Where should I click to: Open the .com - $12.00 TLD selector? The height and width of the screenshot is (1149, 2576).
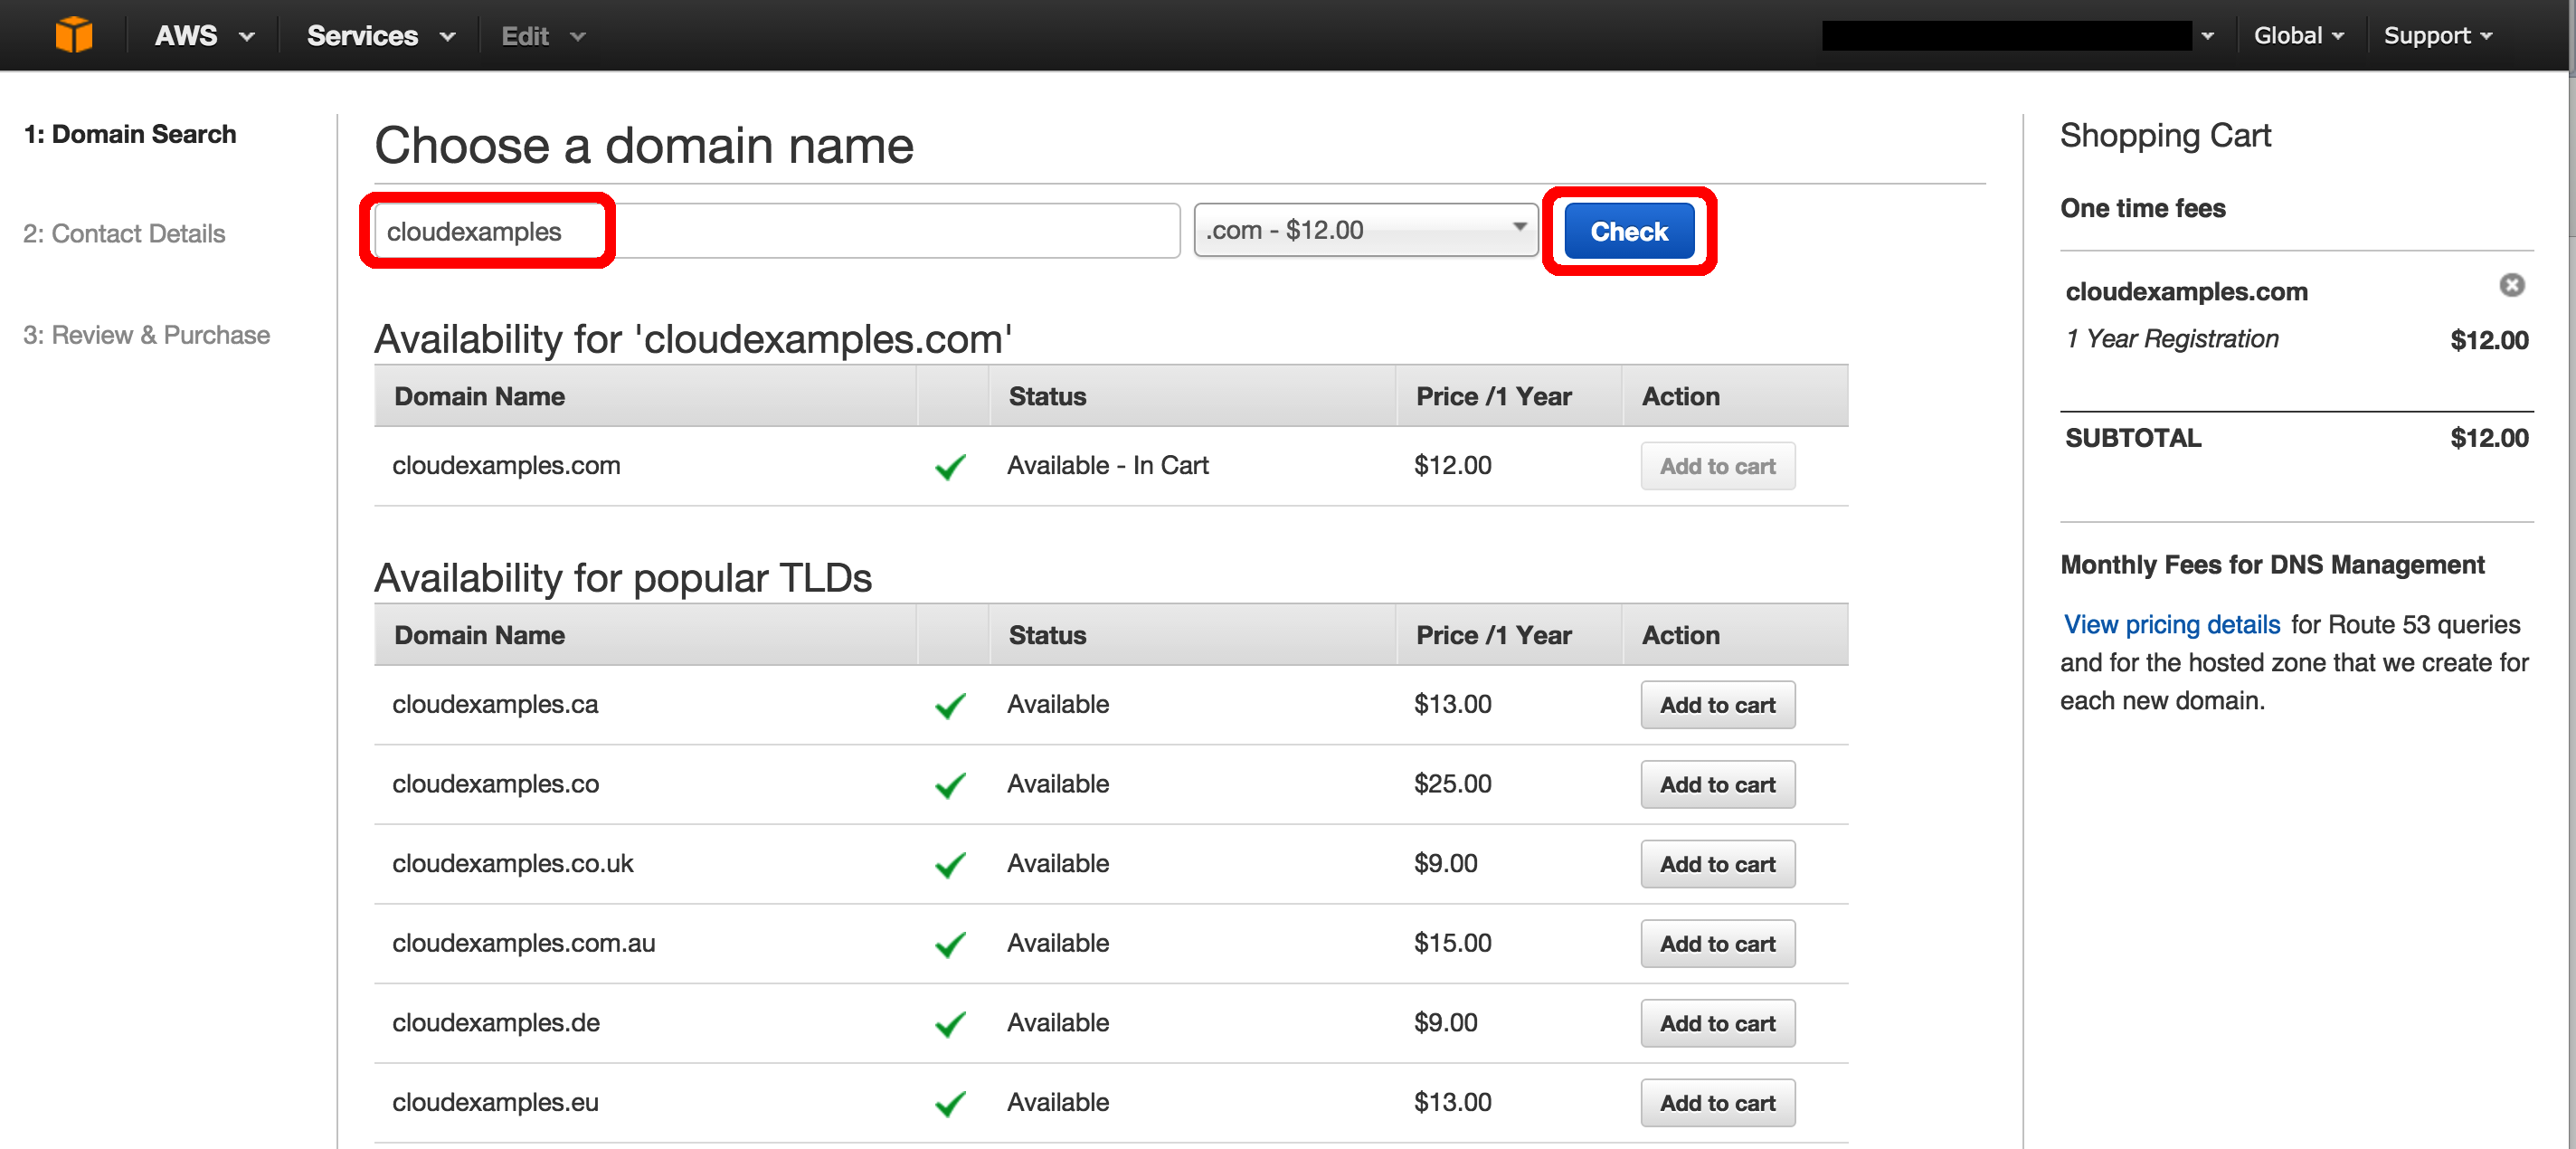(1366, 230)
